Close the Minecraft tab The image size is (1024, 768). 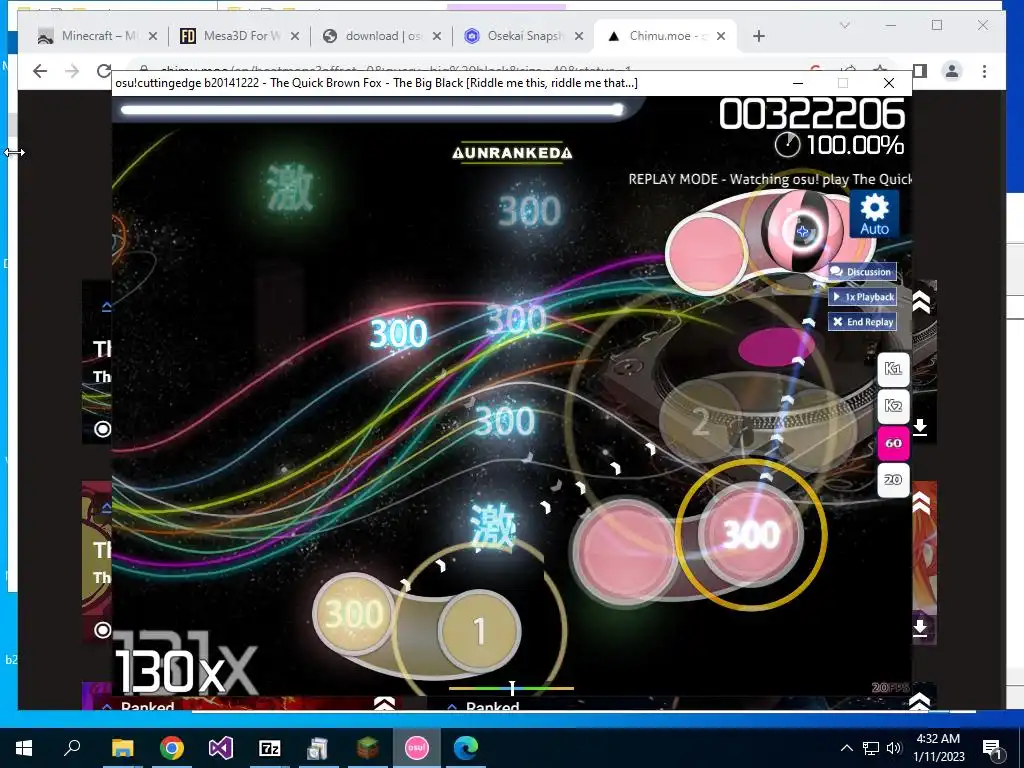(x=153, y=36)
